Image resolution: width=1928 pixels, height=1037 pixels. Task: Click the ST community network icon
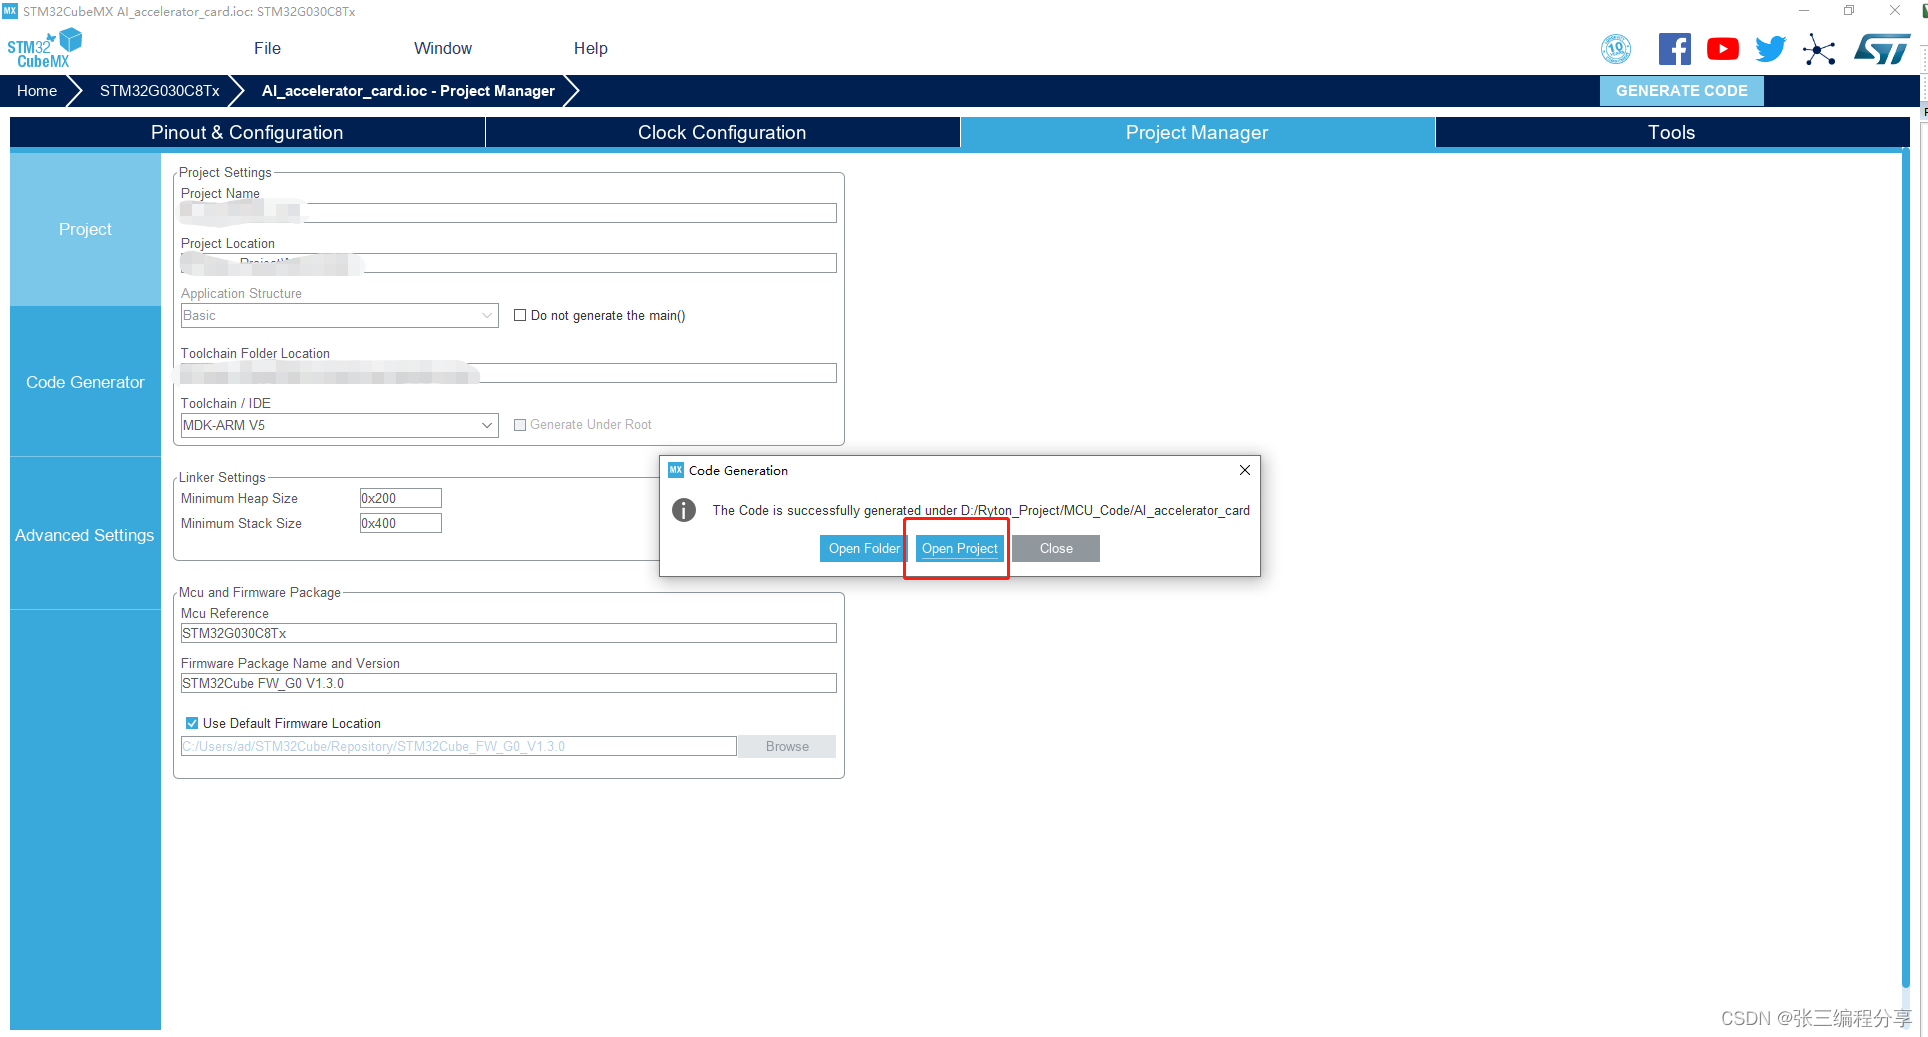coord(1819,49)
